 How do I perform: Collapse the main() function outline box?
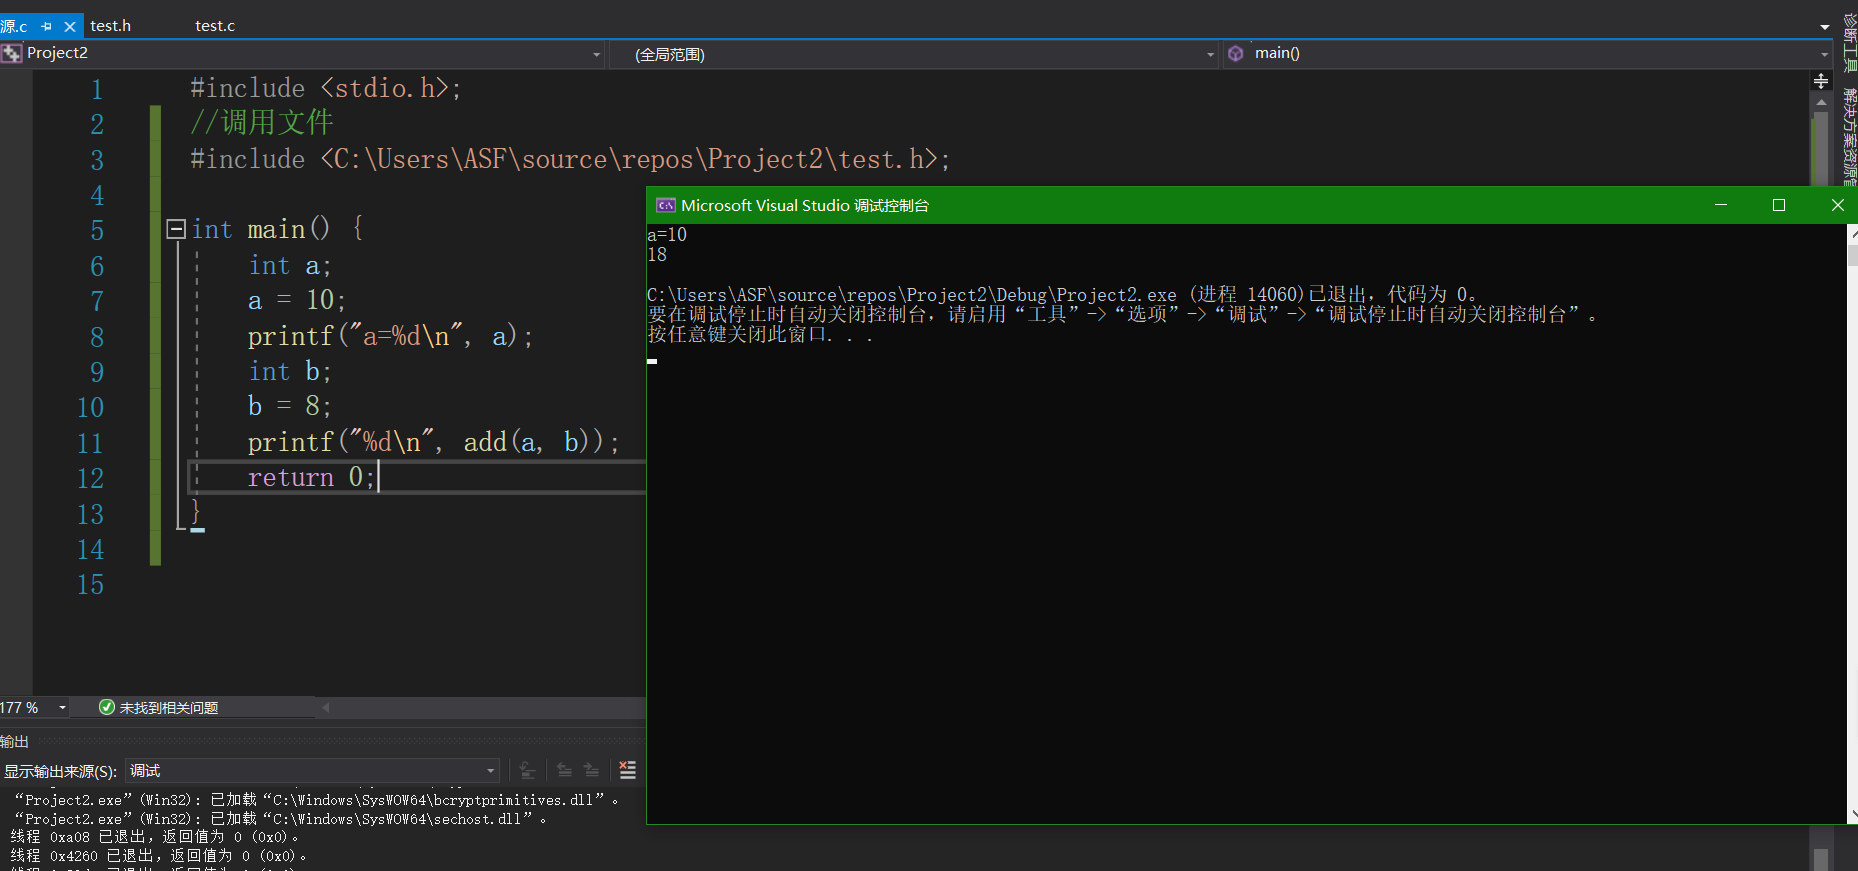tap(176, 229)
